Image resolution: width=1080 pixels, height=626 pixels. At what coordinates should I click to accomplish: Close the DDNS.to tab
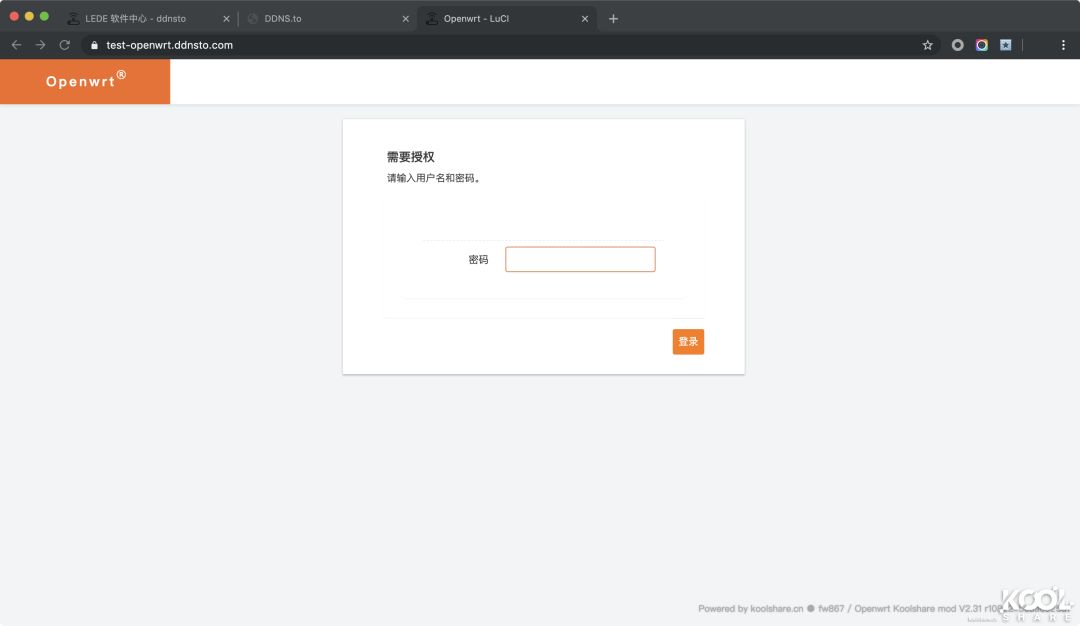(x=405, y=18)
